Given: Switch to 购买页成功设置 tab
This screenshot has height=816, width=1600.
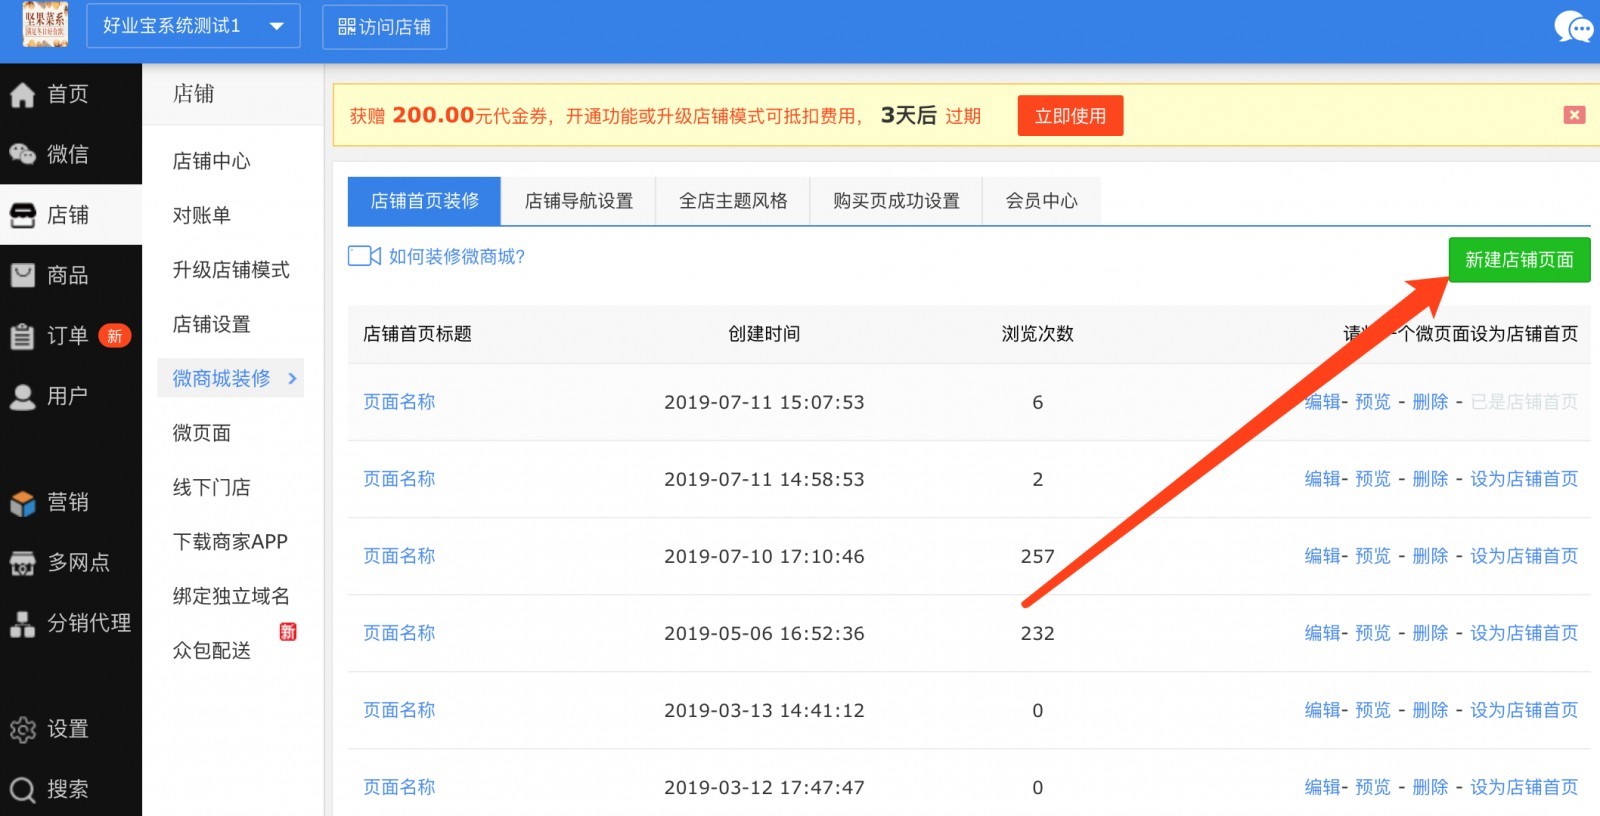Looking at the screenshot, I should [896, 201].
